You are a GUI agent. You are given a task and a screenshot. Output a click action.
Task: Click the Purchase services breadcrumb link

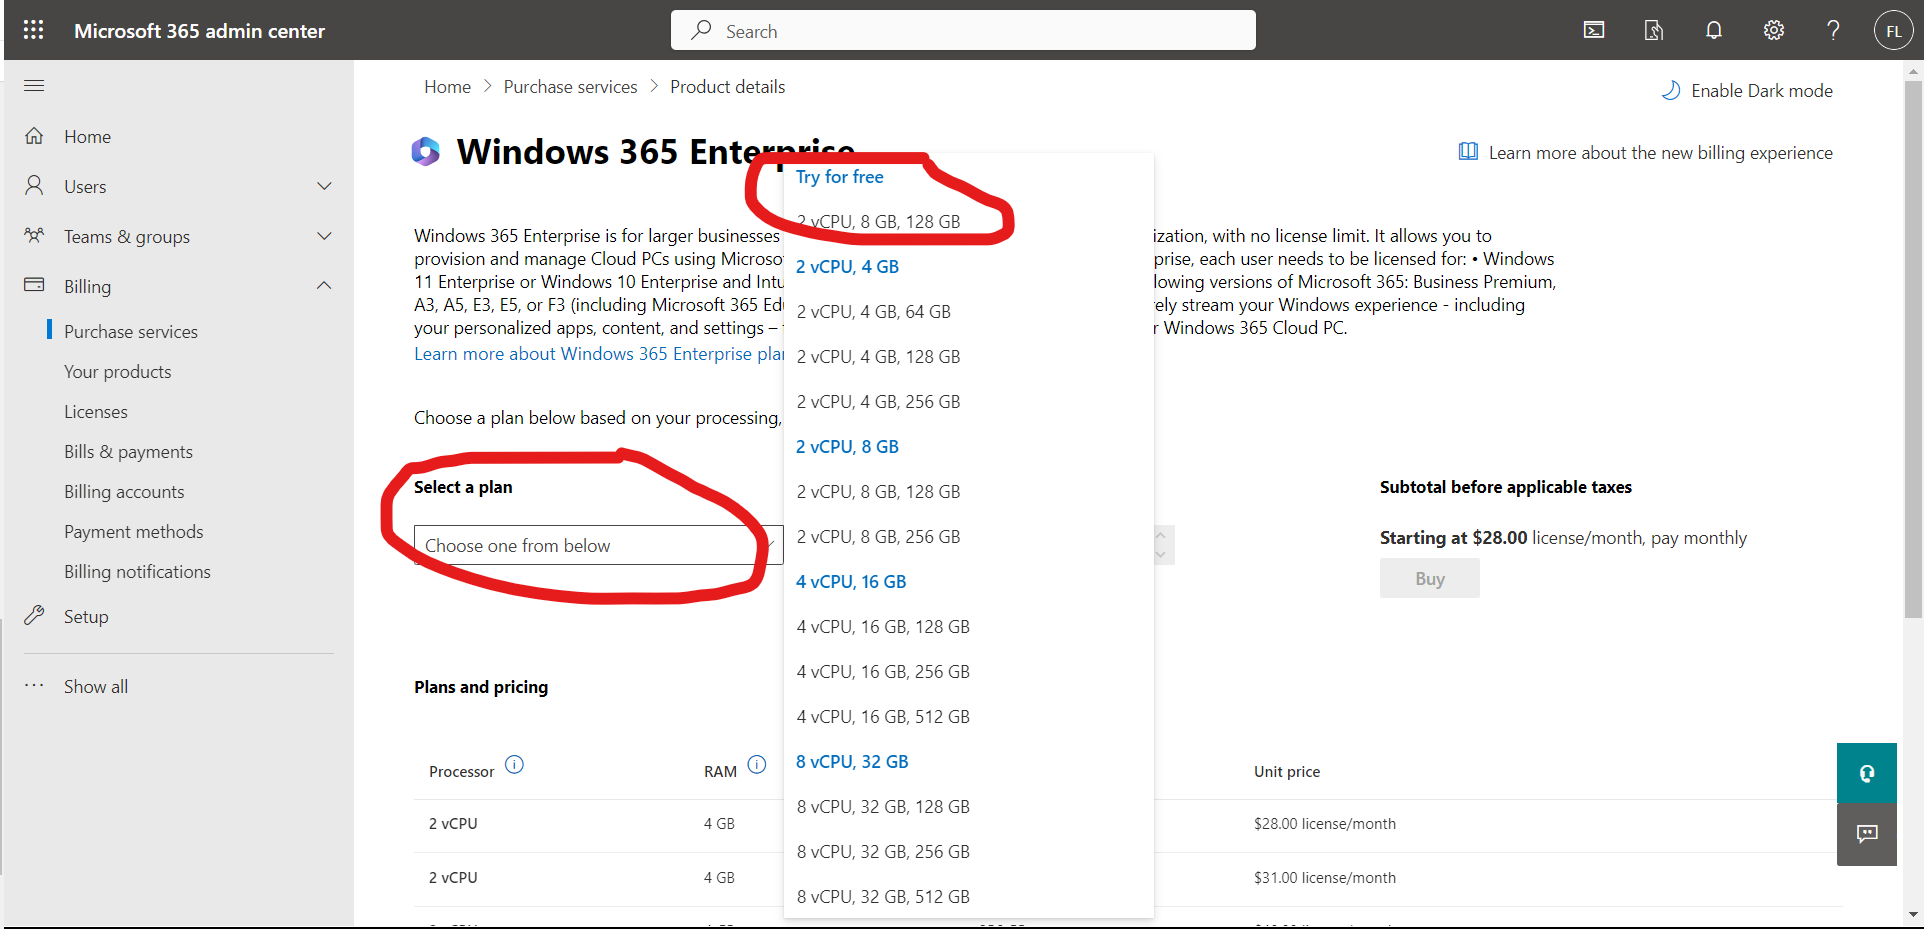tap(570, 87)
